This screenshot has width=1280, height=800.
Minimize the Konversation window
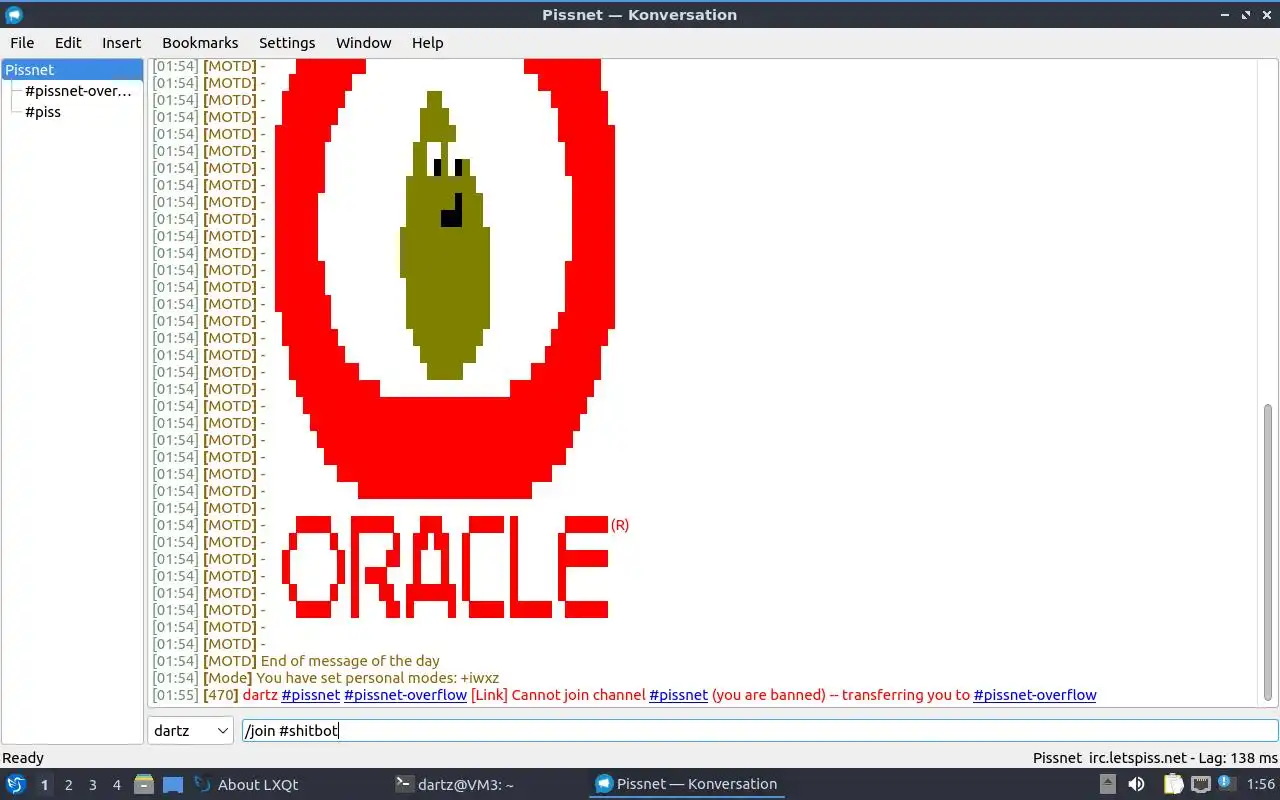(1226, 15)
